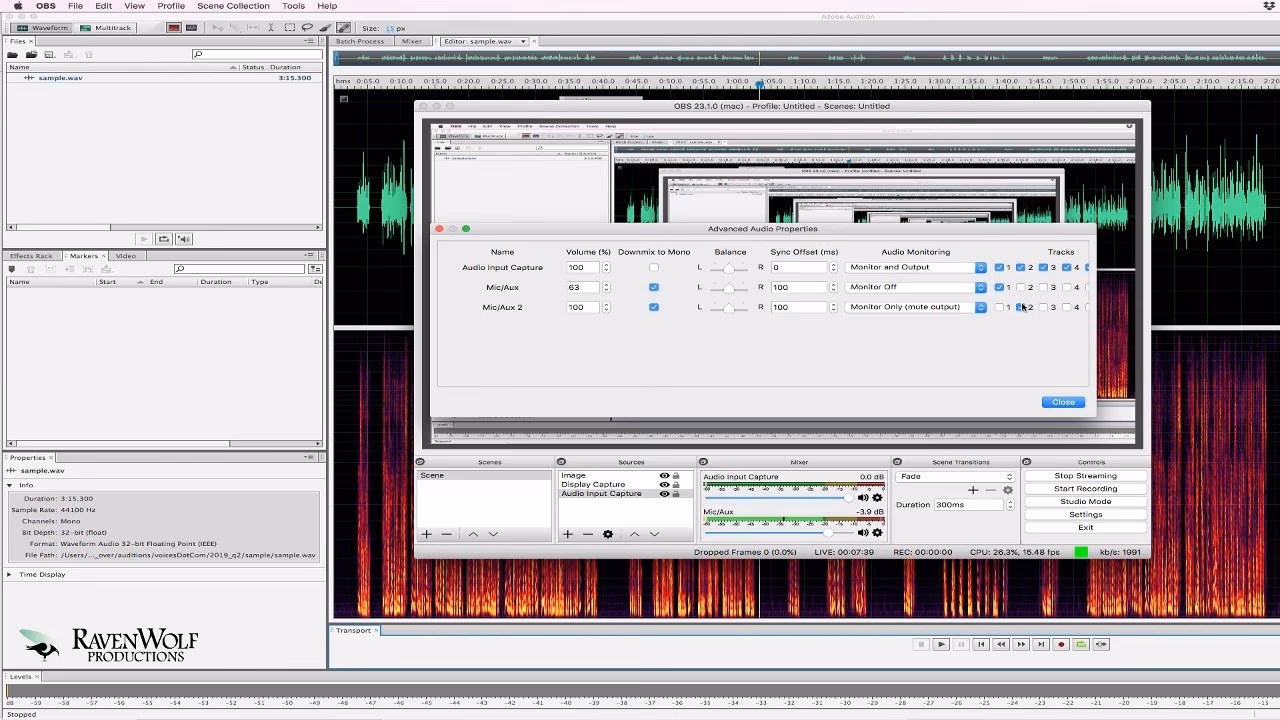Click the volume stepper for Mic/Aux 2

point(606,307)
